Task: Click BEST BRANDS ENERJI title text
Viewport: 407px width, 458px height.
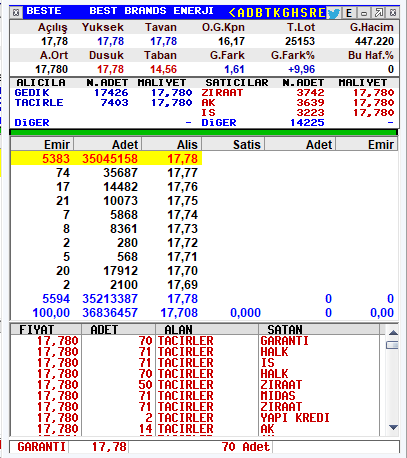Action: click(x=151, y=11)
